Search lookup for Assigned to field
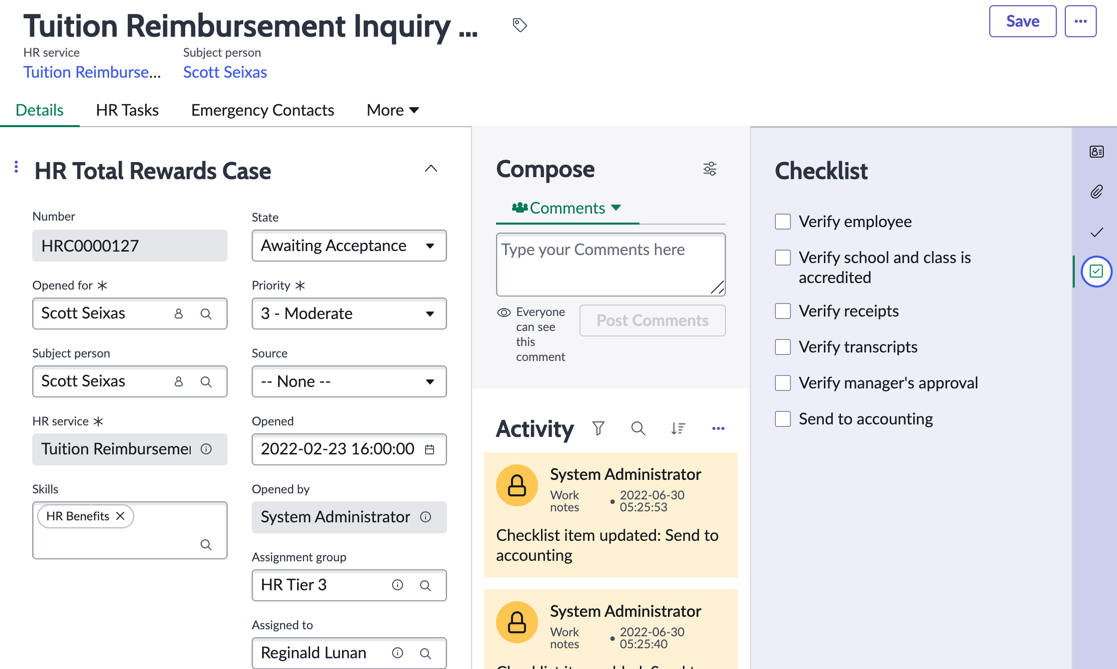Screen dimensions: 1117x669 425,653
